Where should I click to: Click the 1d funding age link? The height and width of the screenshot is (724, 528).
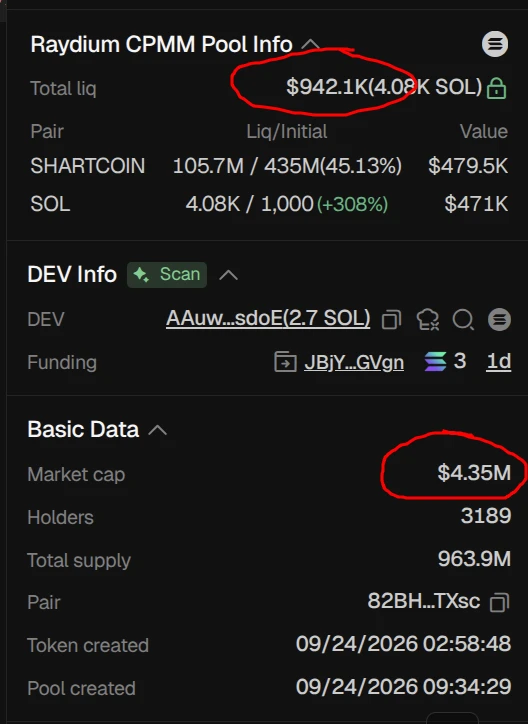pyautogui.click(x=499, y=362)
